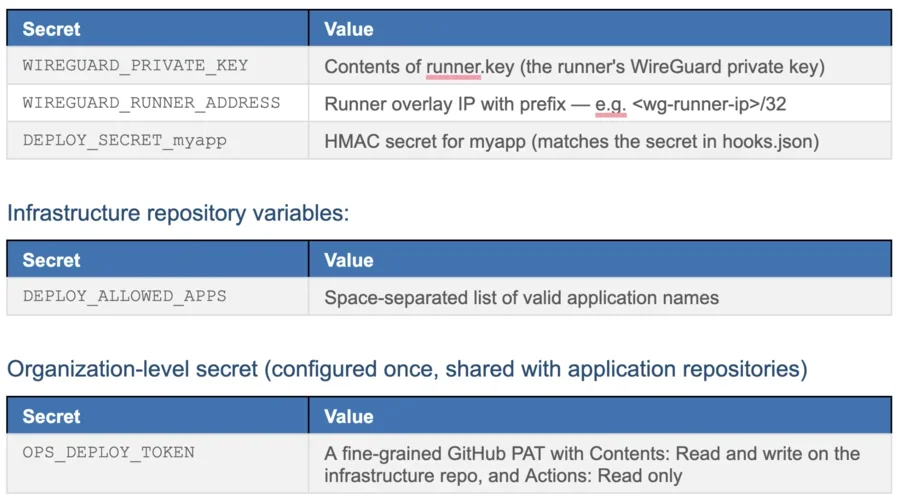
Task: Click the 'Infrastructure repository variables:' heading
Action: (x=178, y=212)
